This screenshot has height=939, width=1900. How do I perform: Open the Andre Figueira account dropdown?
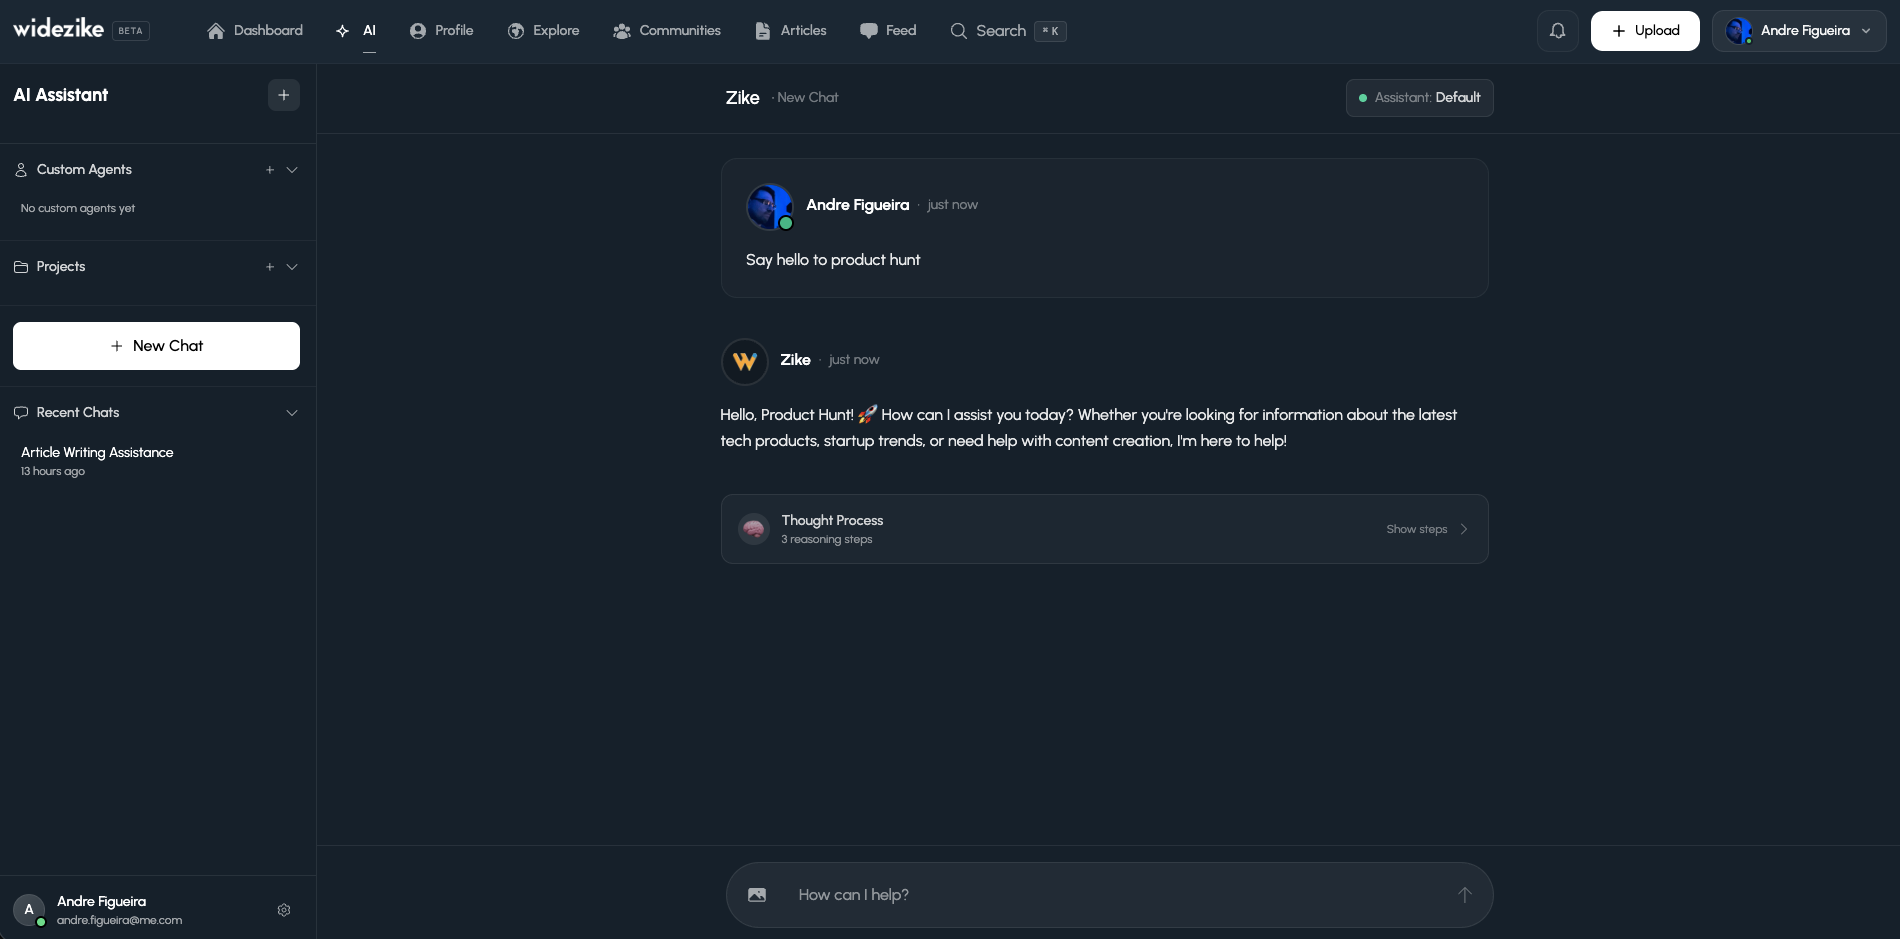tap(1798, 30)
